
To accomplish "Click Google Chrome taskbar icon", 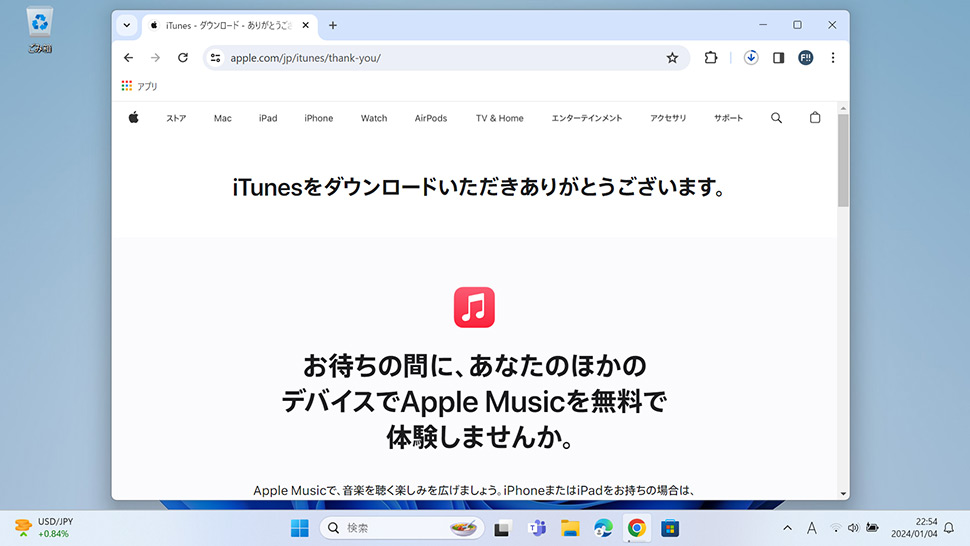I will coord(637,528).
